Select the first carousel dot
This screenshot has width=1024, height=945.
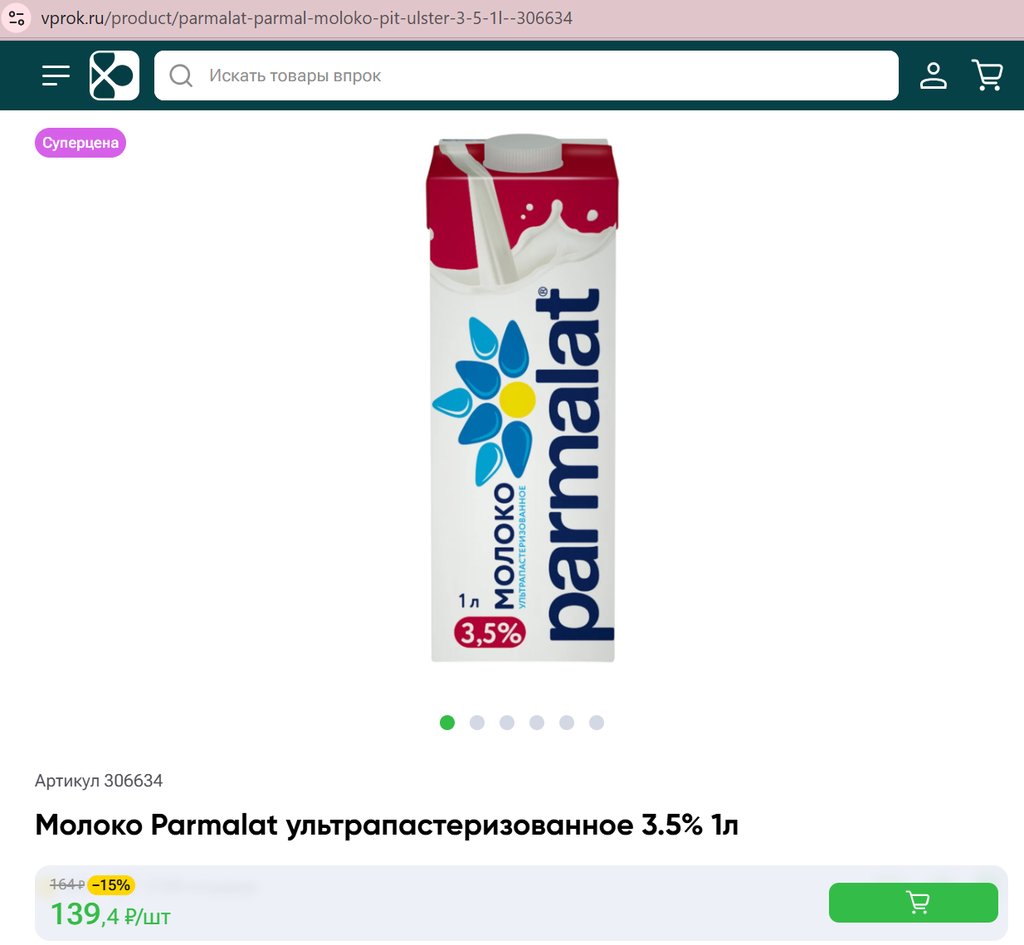tap(447, 722)
